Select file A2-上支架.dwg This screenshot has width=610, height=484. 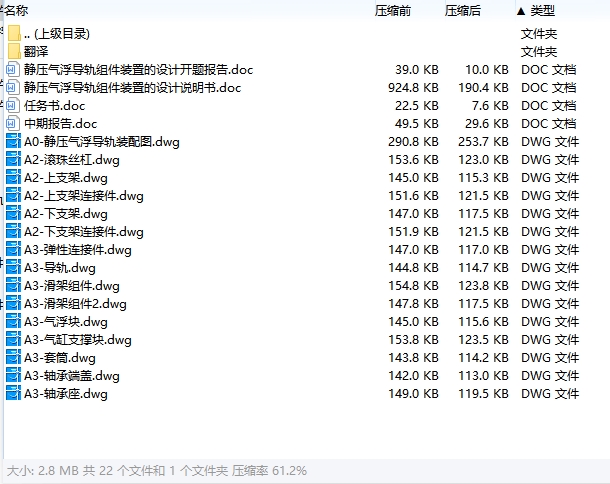[x=66, y=177]
